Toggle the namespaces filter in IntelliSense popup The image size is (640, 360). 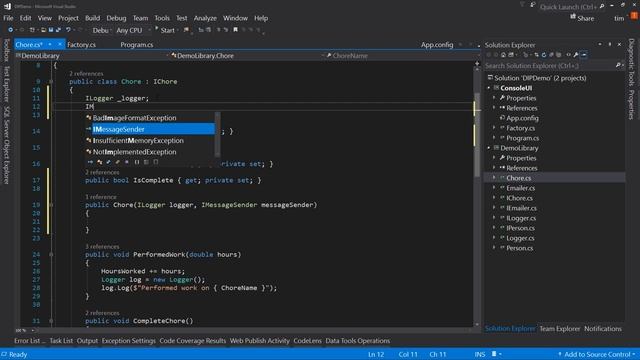click(137, 162)
